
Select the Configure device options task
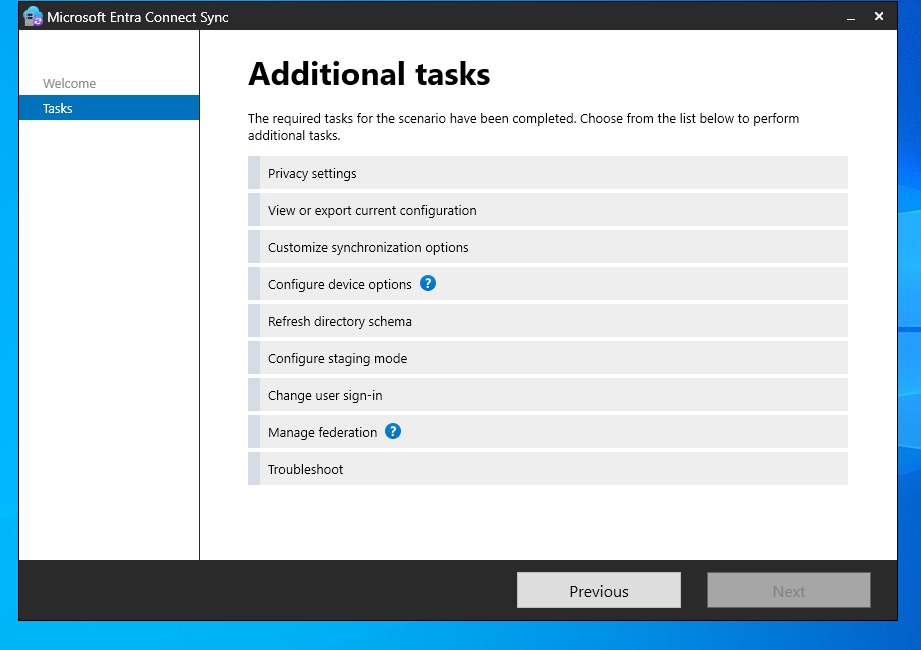click(547, 284)
